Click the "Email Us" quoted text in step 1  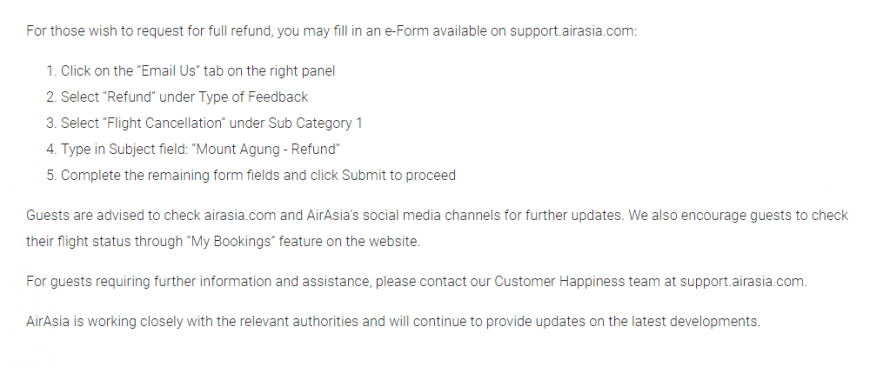169,71
